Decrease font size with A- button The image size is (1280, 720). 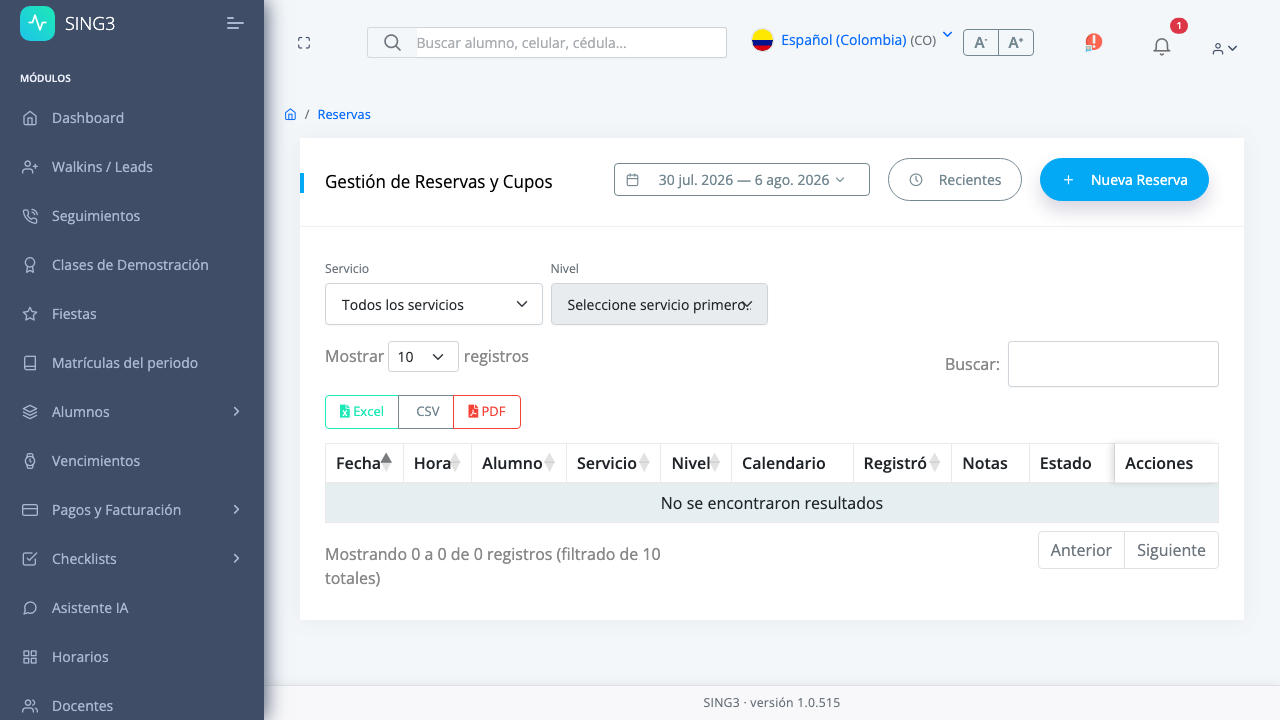[981, 42]
